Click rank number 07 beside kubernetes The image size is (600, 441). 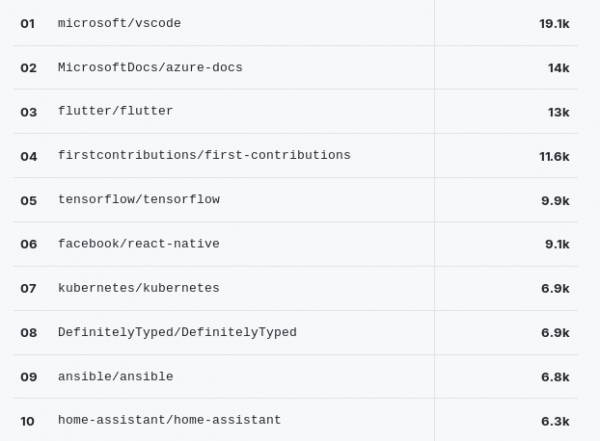click(28, 289)
